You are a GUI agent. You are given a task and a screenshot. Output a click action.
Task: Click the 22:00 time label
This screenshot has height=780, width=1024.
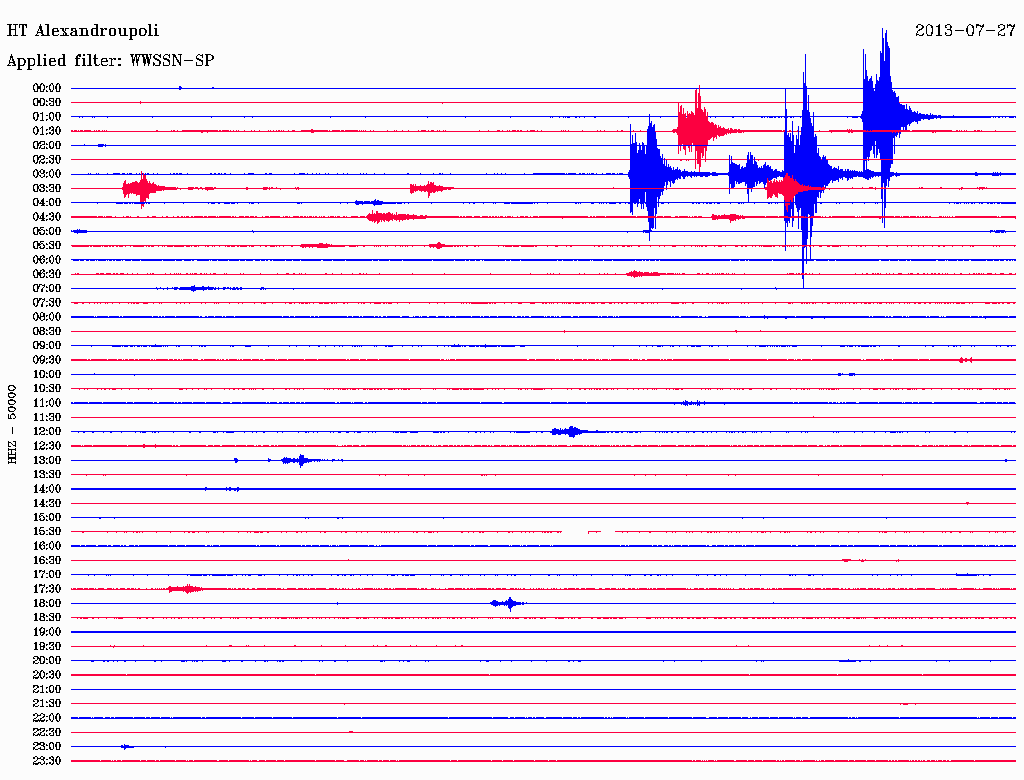[x=47, y=718]
